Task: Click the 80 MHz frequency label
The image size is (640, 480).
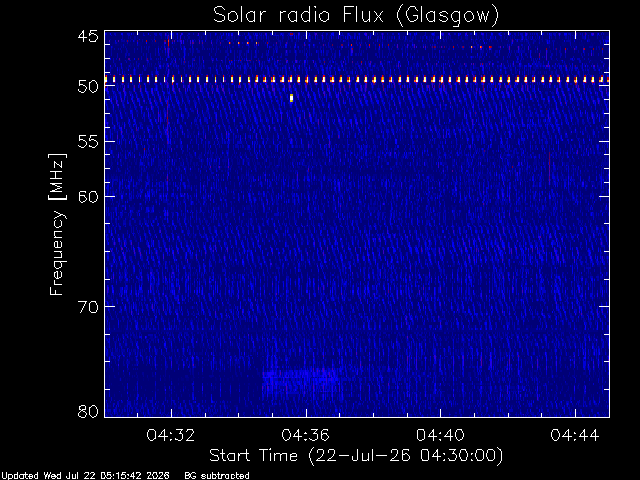Action: (x=88, y=411)
